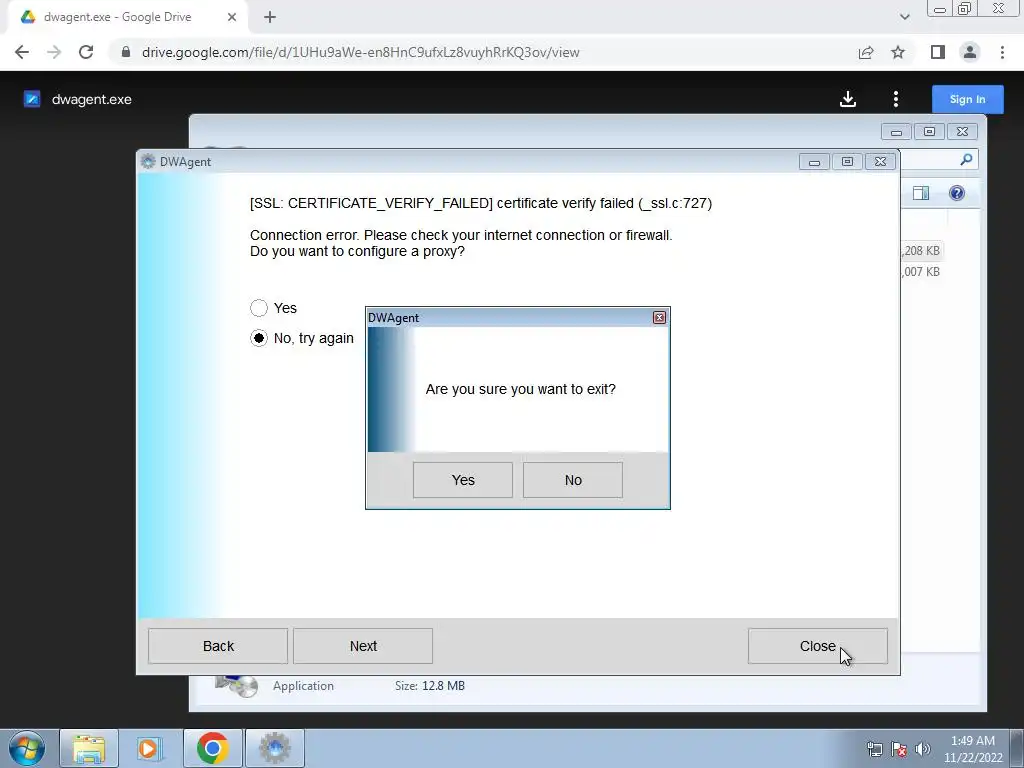
Task: Close the small DWAgent exit dialog
Action: (x=659, y=317)
